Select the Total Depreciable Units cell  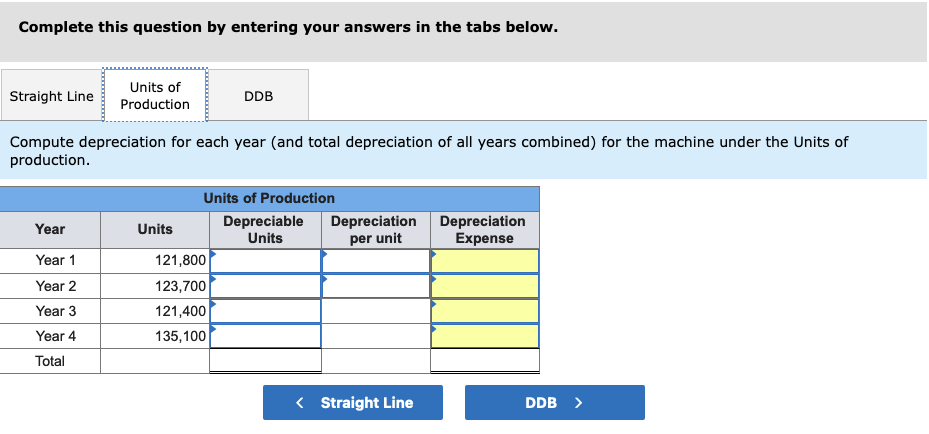pos(265,361)
